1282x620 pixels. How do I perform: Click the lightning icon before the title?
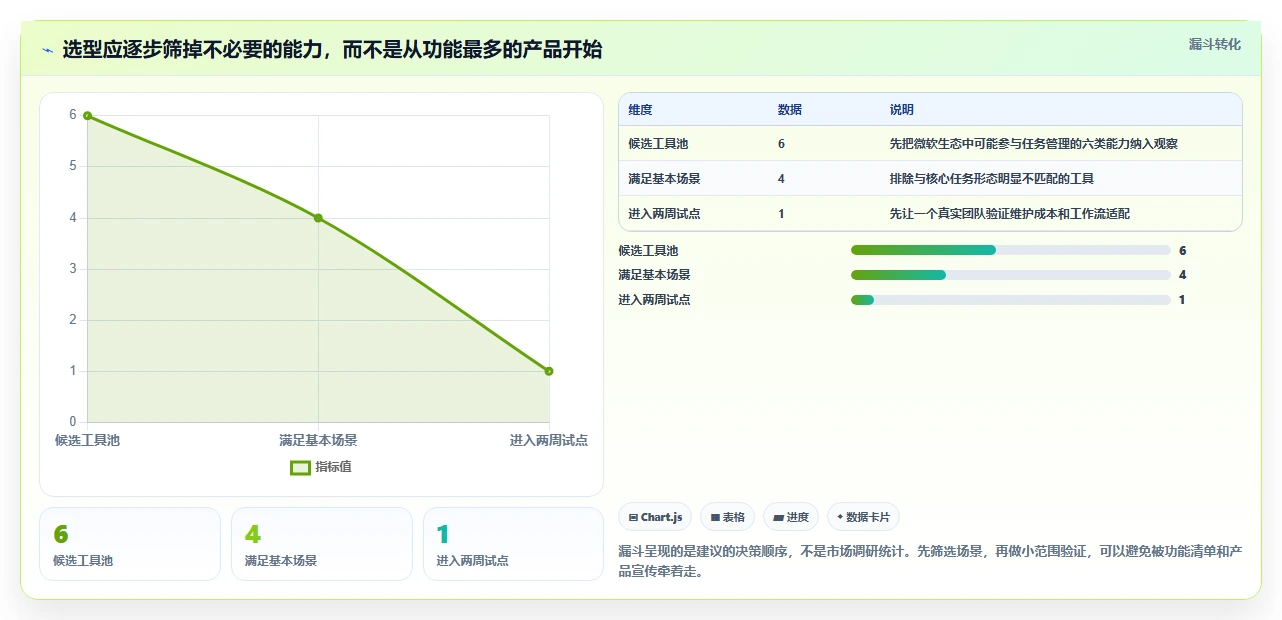(x=47, y=50)
